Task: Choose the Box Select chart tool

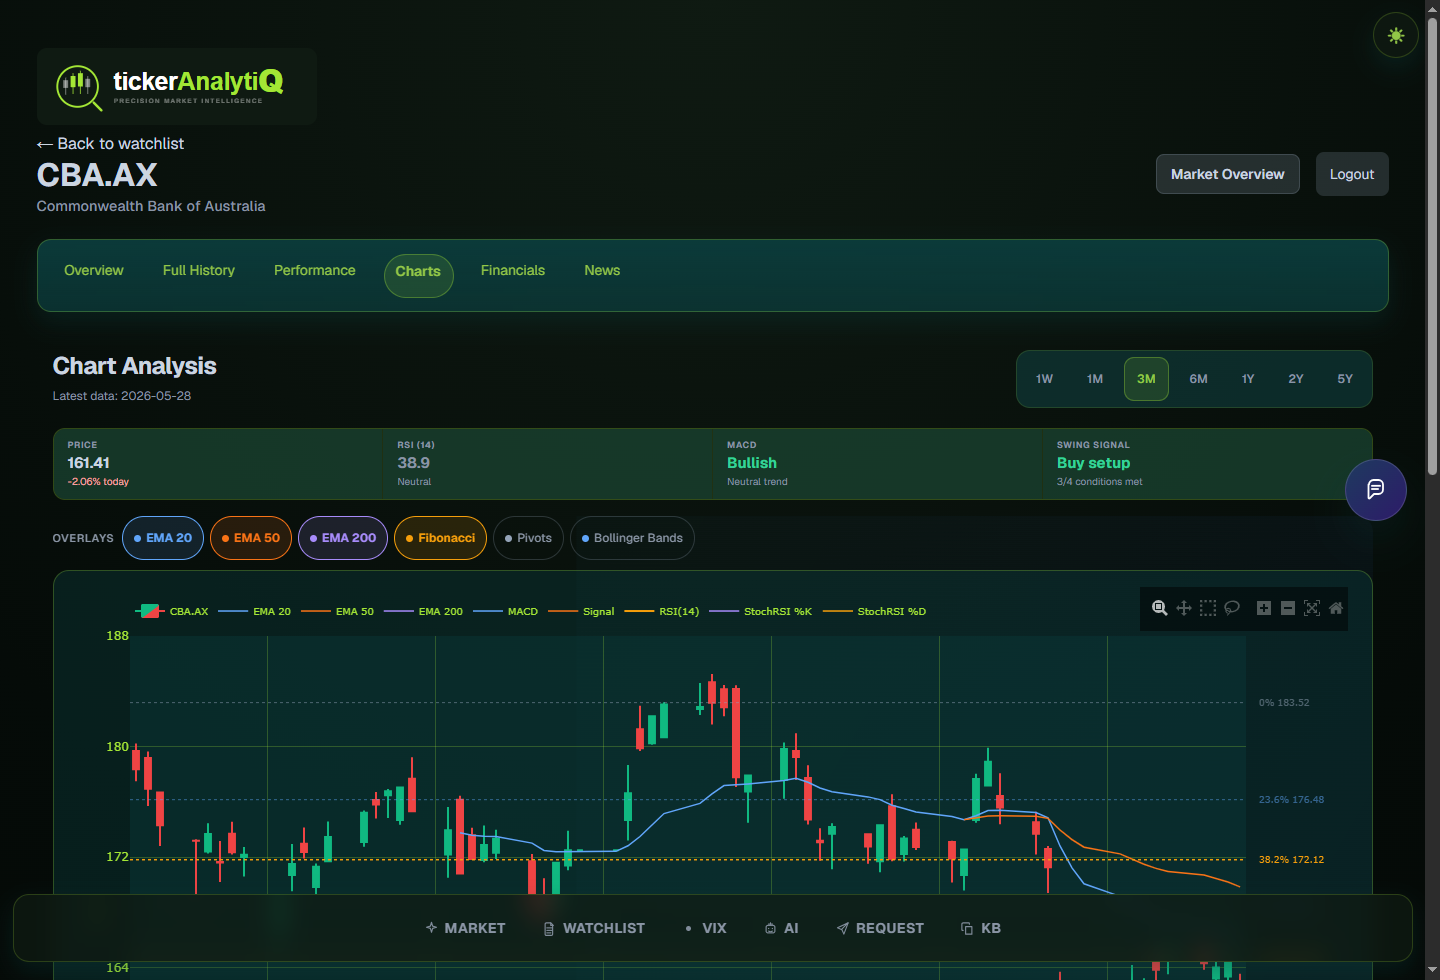Action: (1208, 608)
